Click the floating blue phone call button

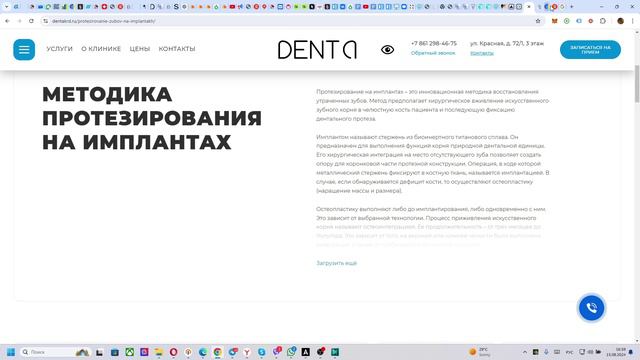click(591, 308)
